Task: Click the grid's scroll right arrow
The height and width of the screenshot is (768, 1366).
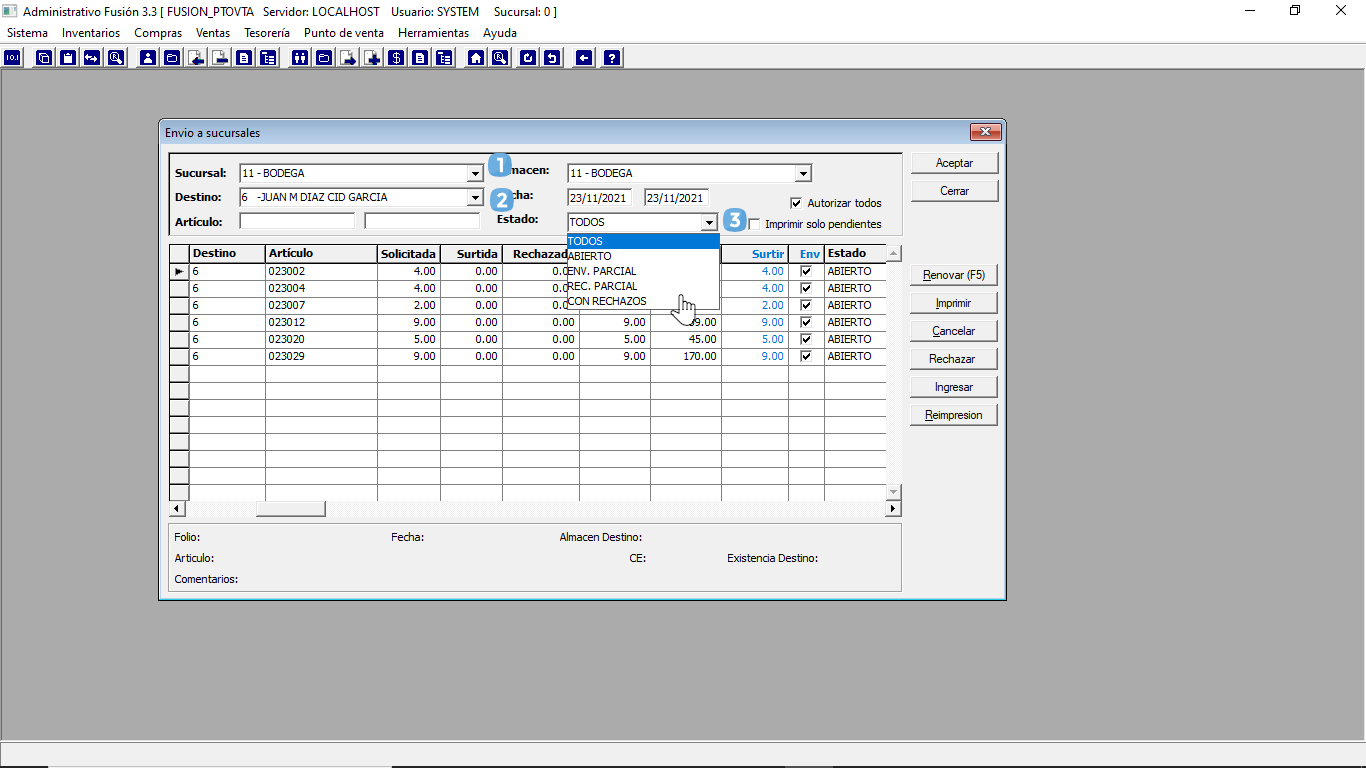Action: click(x=893, y=509)
